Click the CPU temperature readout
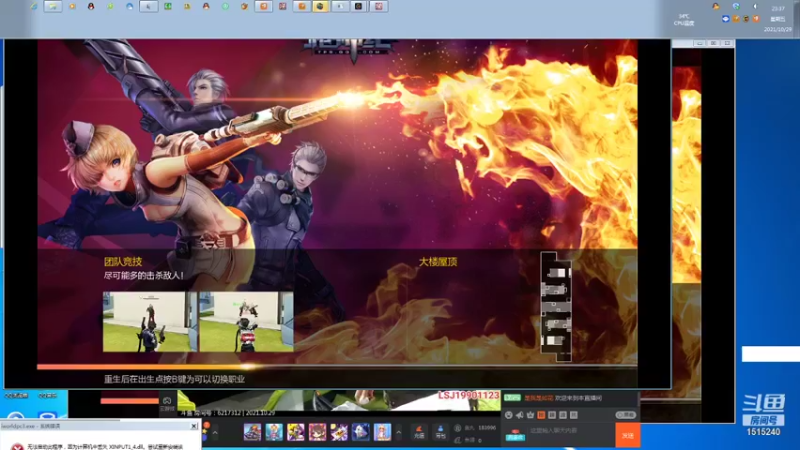 (684, 20)
